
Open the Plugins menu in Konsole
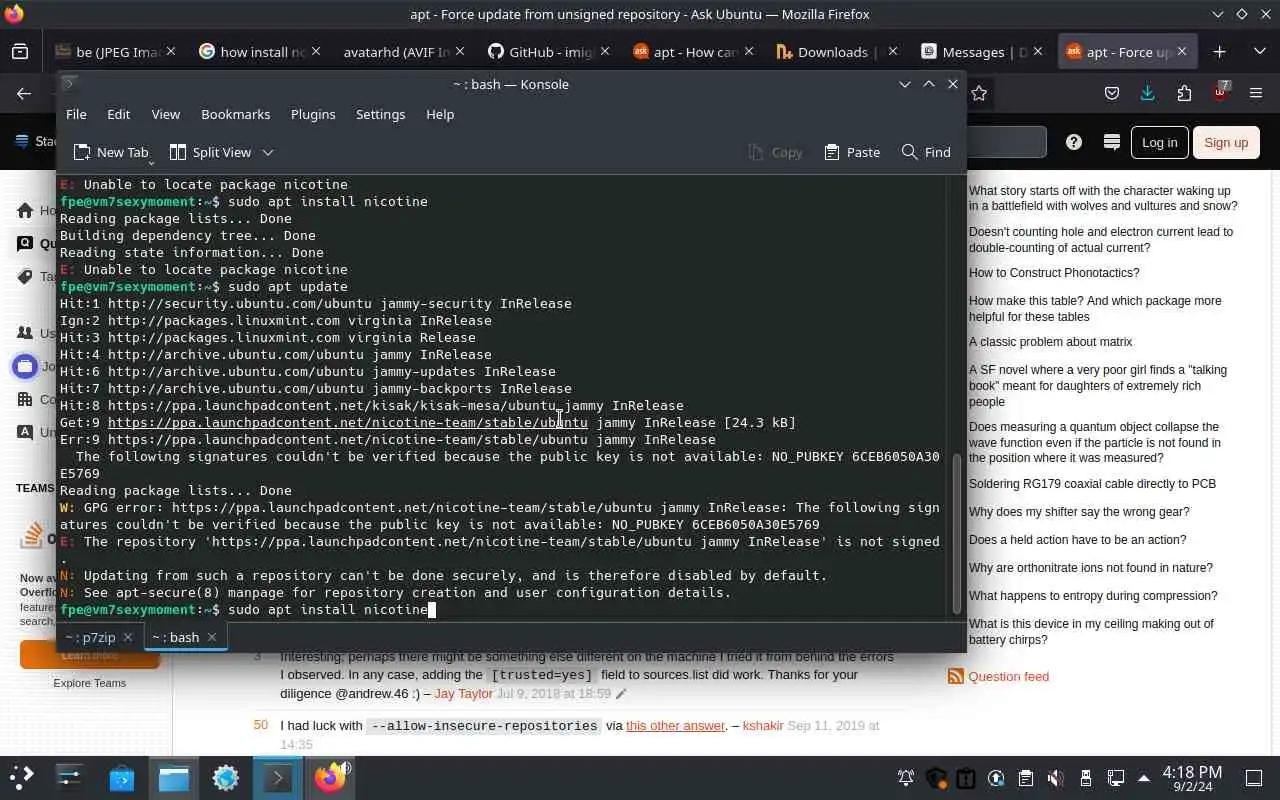313,114
